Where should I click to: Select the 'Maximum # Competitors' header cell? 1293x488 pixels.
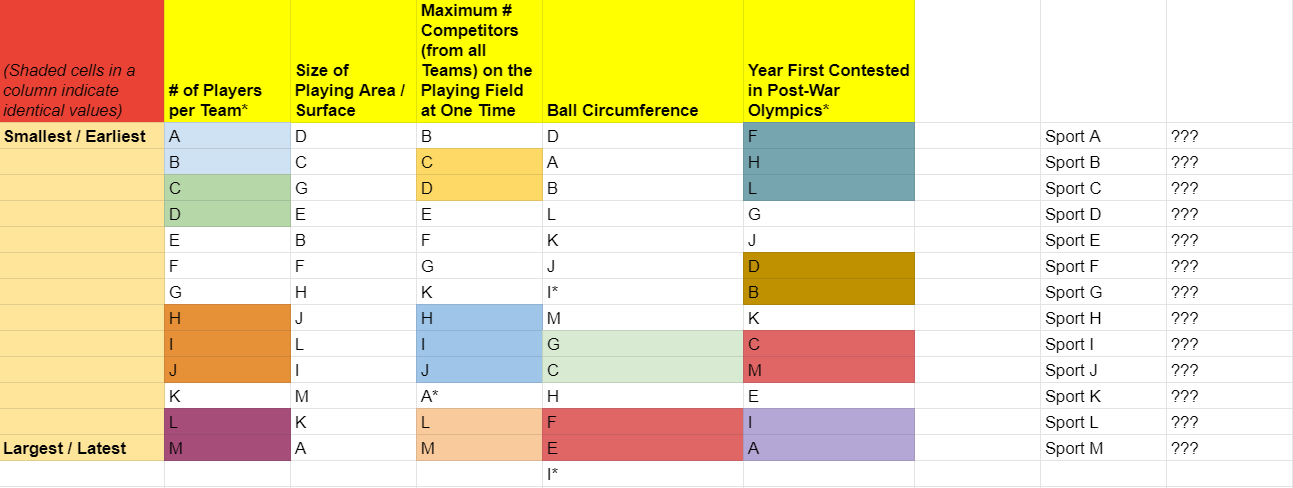pos(479,61)
